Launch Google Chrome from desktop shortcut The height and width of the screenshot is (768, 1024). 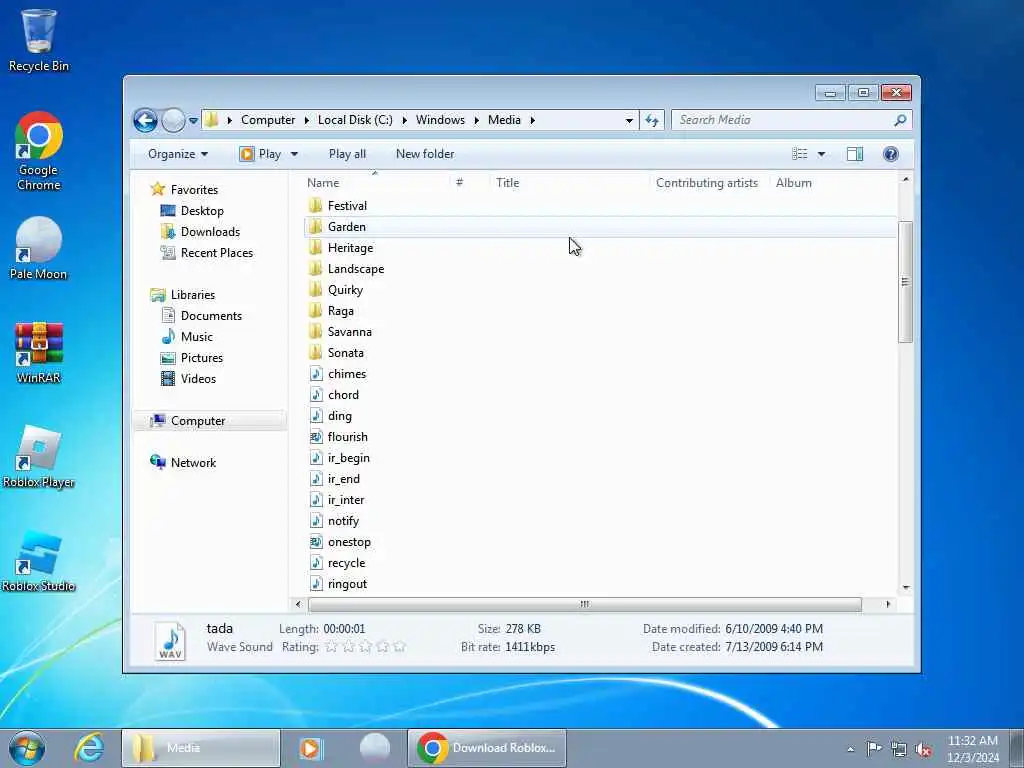[x=39, y=152]
